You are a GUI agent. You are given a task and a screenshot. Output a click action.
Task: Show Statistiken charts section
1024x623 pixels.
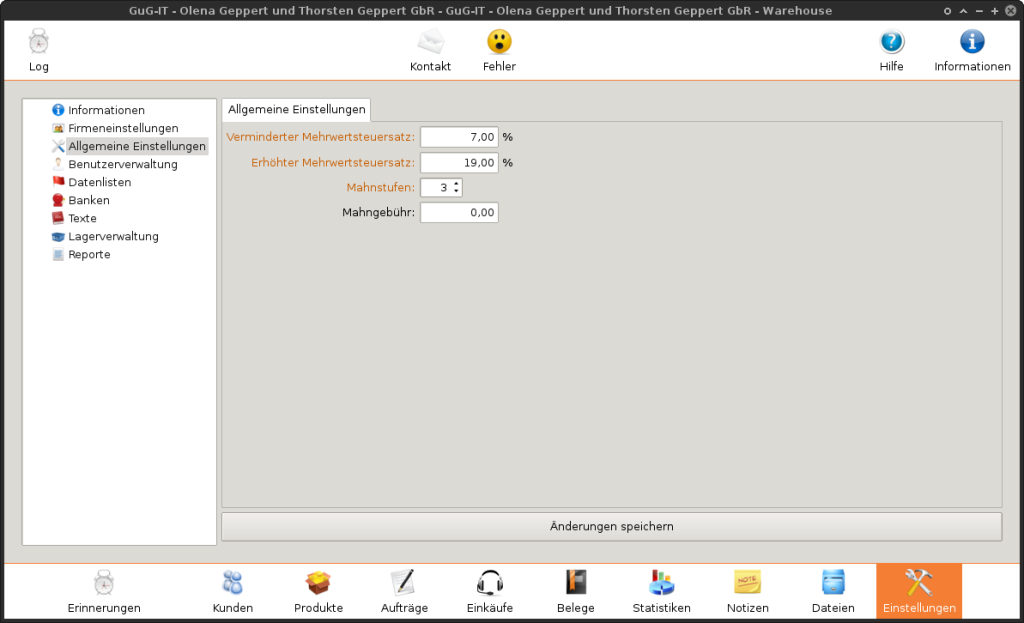661,582
